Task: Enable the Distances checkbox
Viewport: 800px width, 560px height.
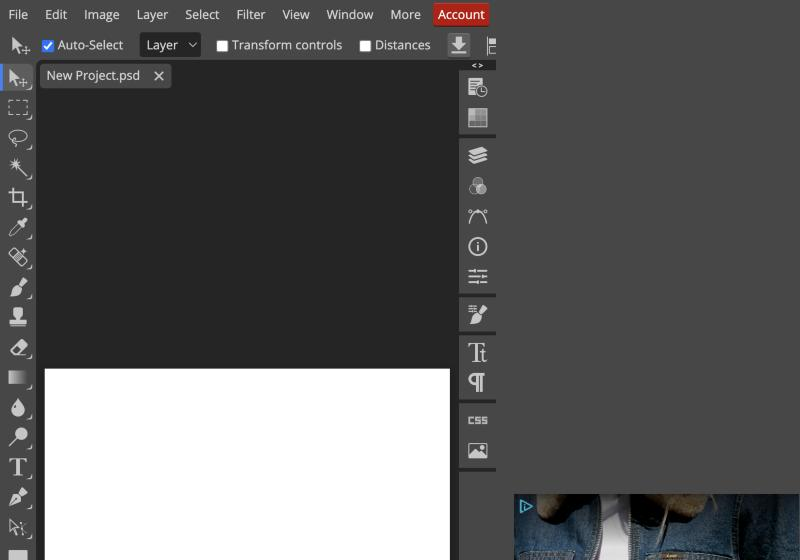Action: click(x=365, y=46)
